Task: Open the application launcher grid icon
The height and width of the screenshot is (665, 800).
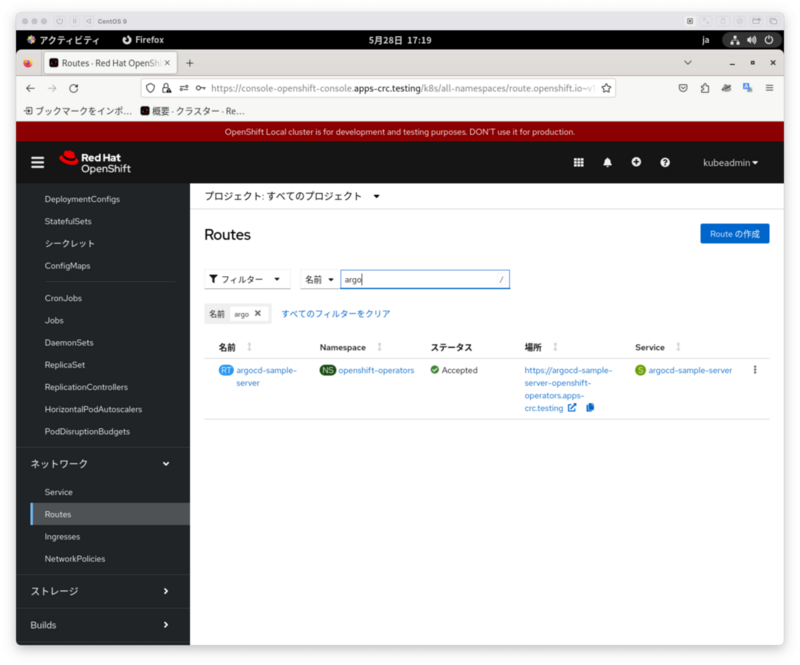Action: pos(578,162)
